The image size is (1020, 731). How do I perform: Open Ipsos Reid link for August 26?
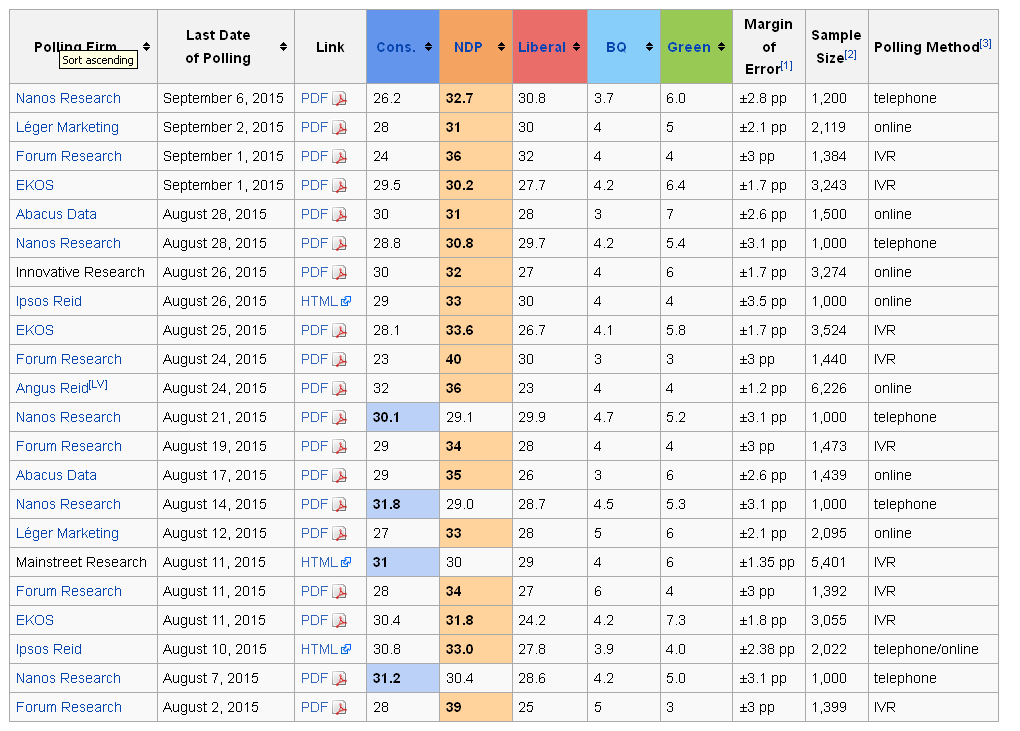49,301
